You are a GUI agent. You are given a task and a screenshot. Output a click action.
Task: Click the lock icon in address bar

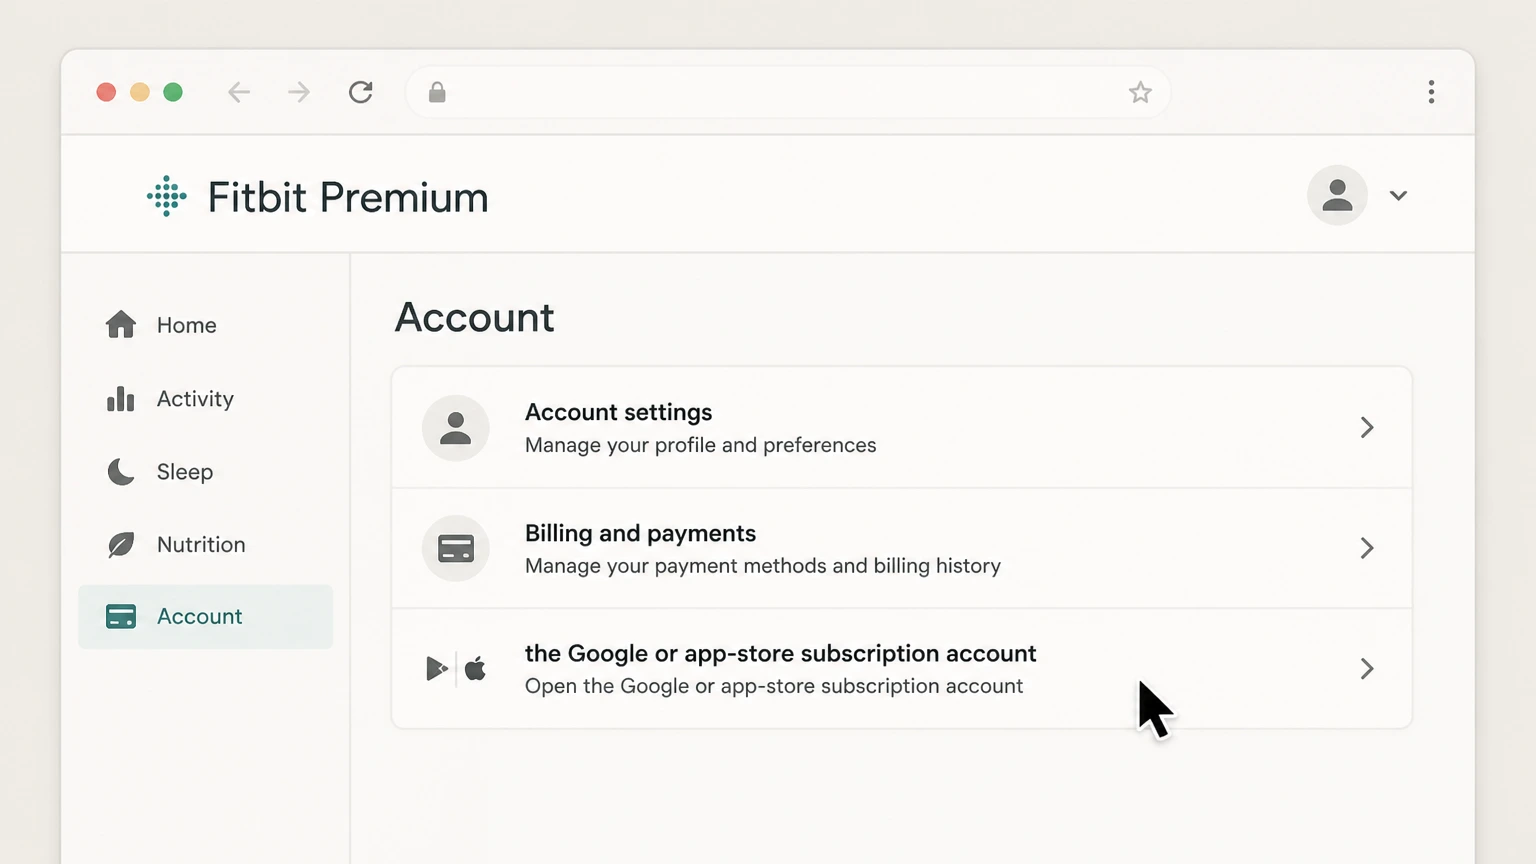click(x=437, y=92)
